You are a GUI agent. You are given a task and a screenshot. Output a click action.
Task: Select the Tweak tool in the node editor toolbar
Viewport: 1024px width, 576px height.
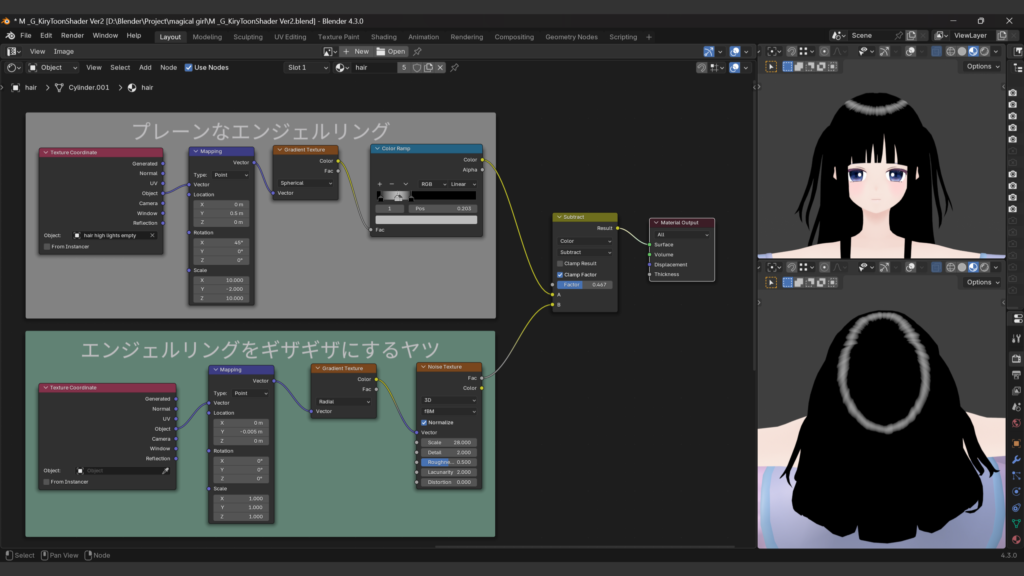point(771,67)
